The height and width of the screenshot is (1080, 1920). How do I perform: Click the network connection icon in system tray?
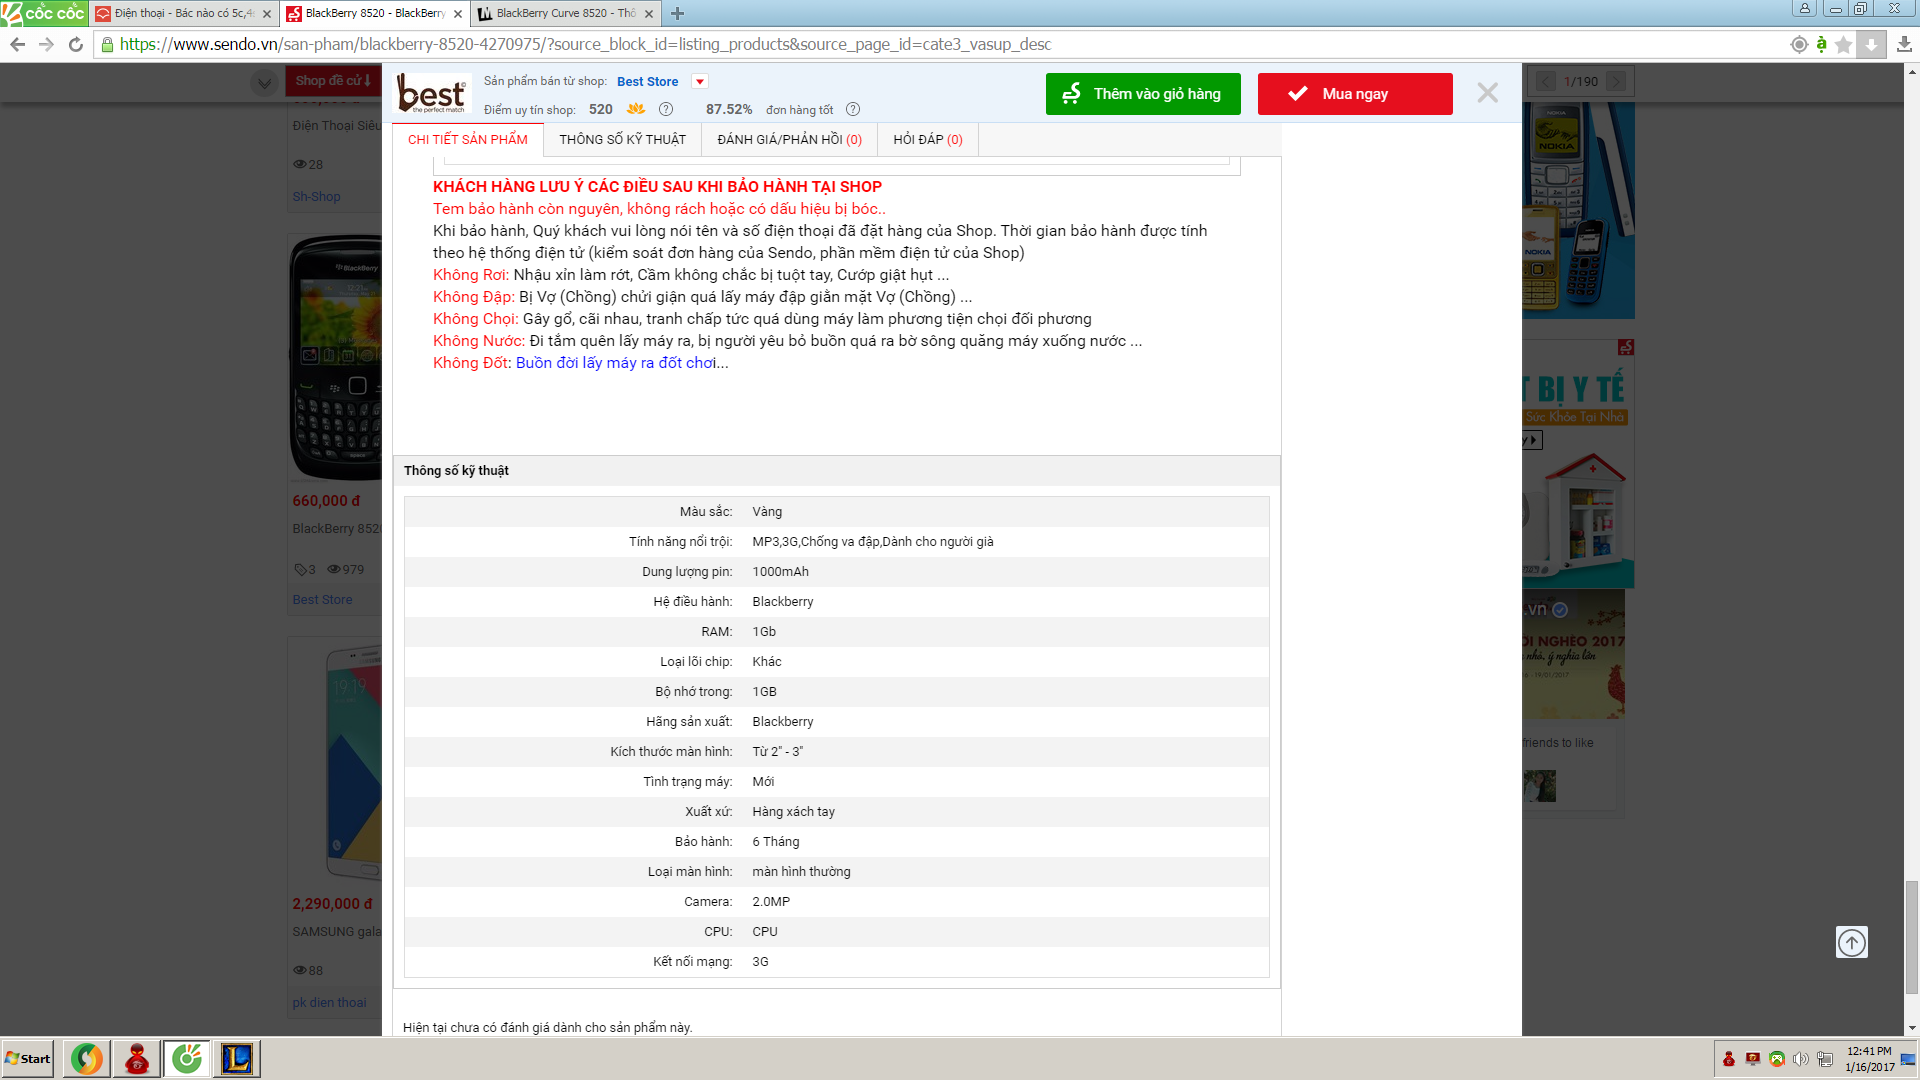click(1825, 1059)
